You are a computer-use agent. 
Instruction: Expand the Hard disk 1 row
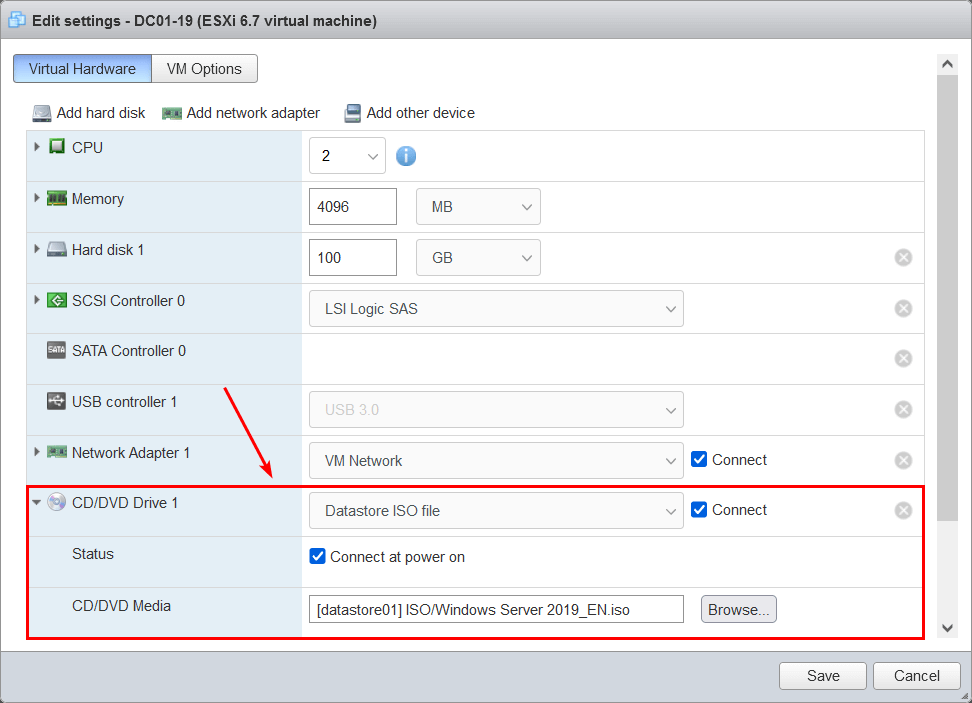pos(37,249)
